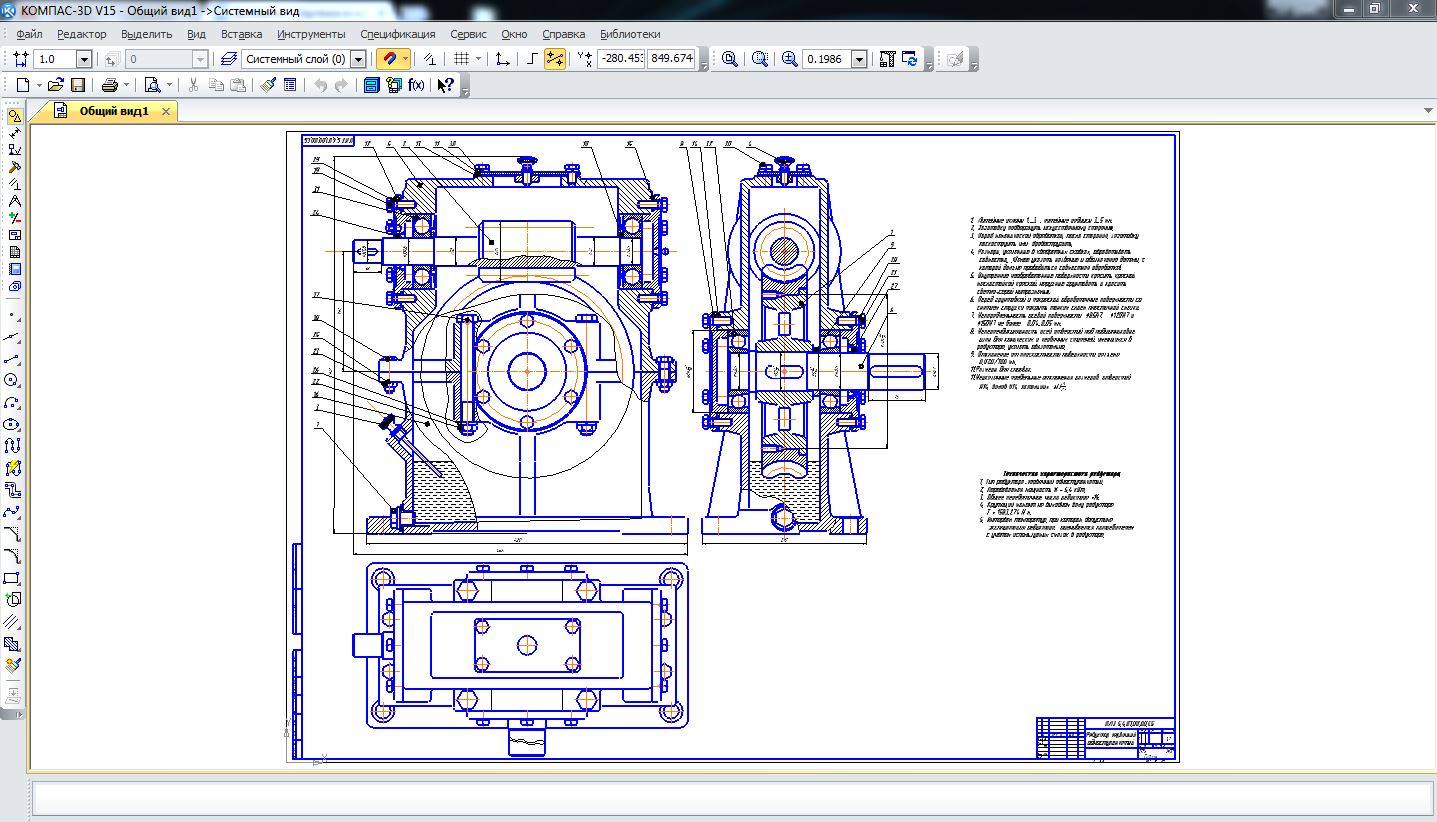Open the Вставка menu
Screen dimensions: 1437x822
click(x=241, y=33)
